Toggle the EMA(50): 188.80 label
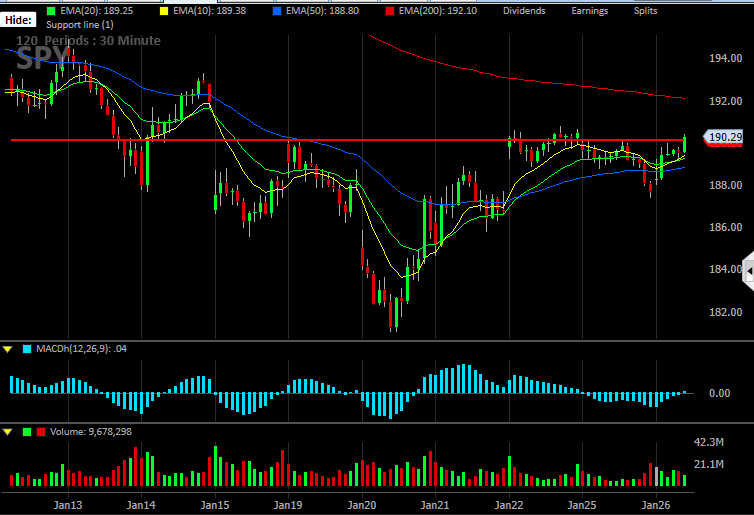This screenshot has width=754, height=515. [322, 11]
